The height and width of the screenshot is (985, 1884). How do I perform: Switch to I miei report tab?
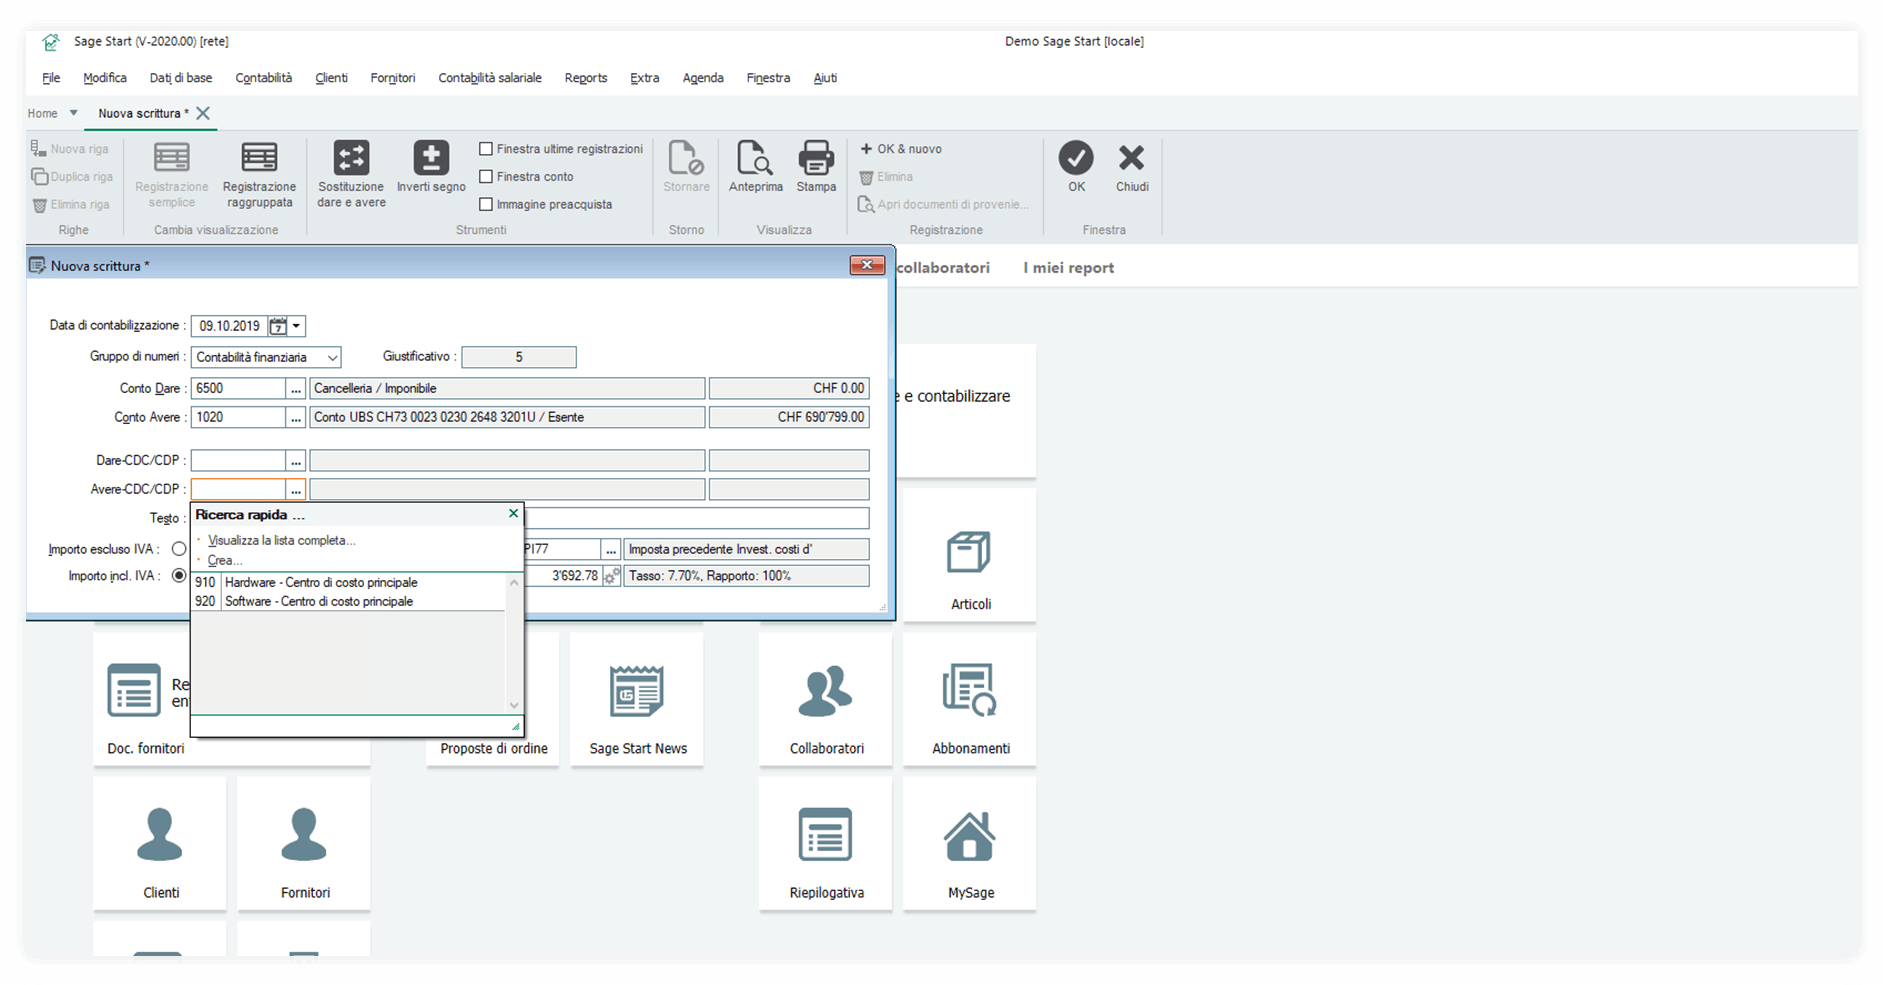click(1068, 268)
